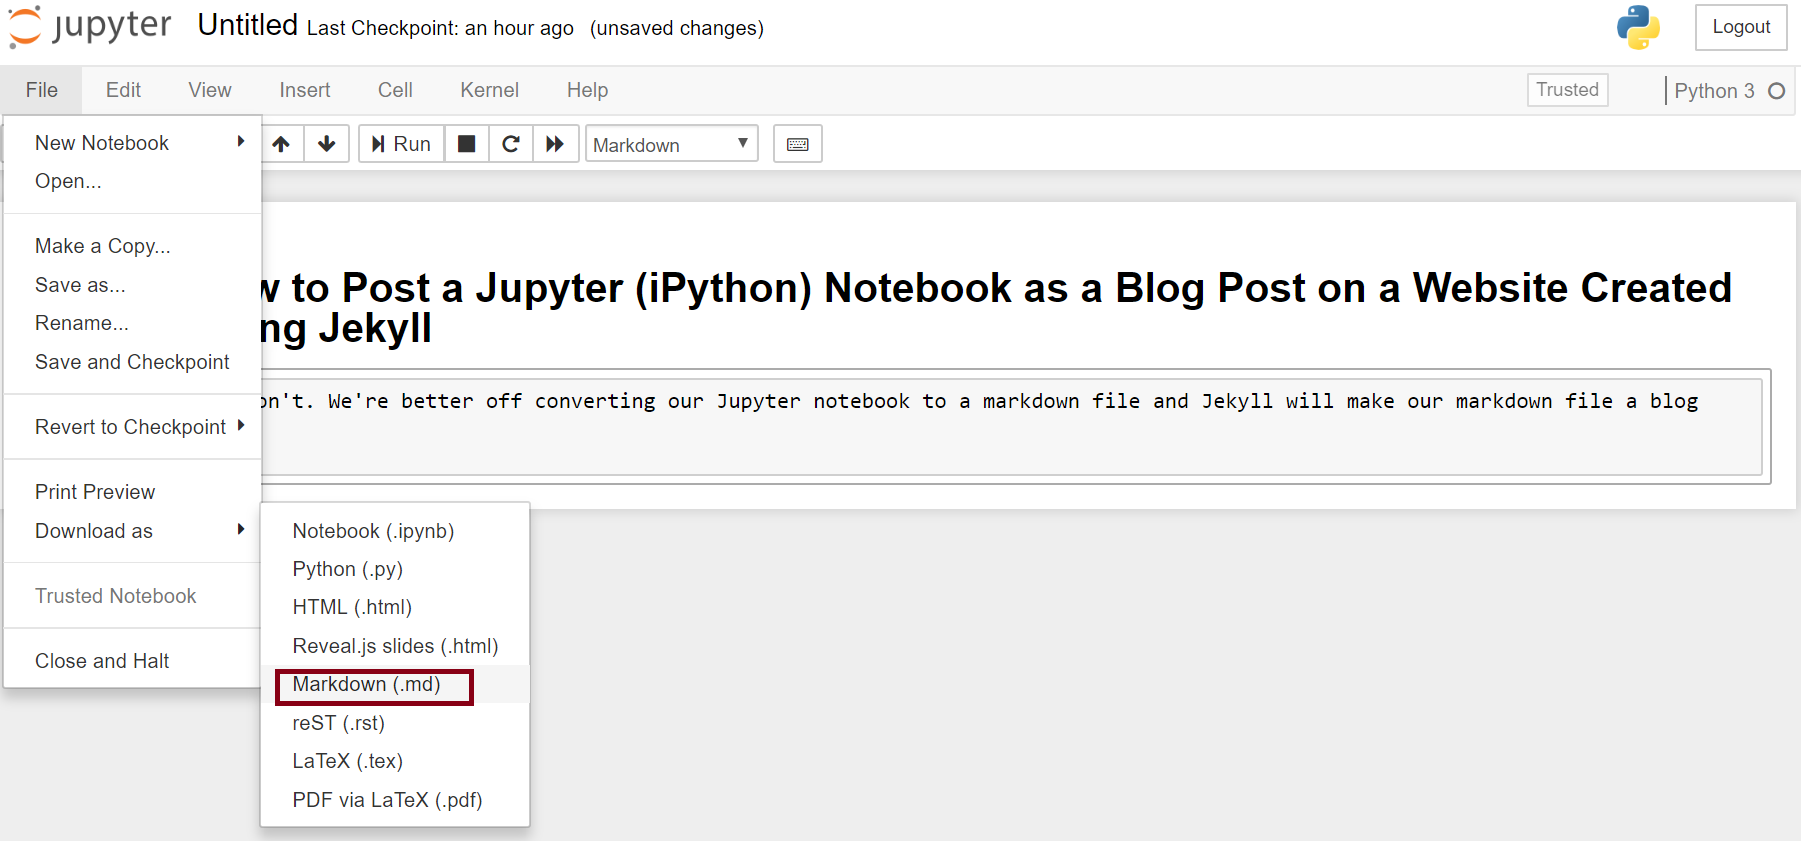Click the Trusted notebook indicator
Image resolution: width=1801 pixels, height=841 pixels.
click(x=1567, y=90)
